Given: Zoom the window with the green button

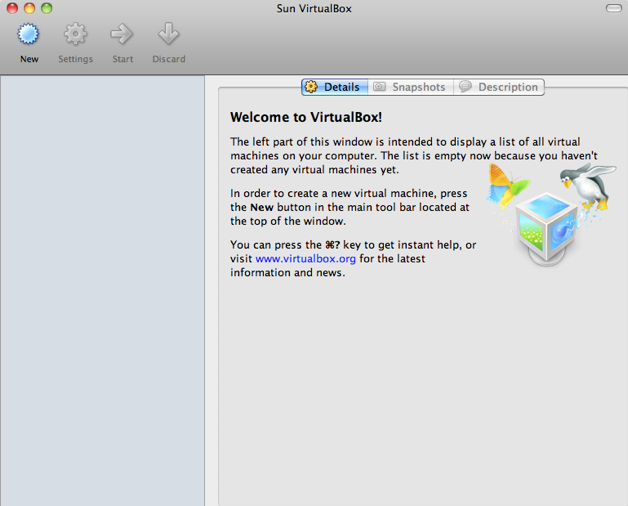Looking at the screenshot, I should [46, 8].
